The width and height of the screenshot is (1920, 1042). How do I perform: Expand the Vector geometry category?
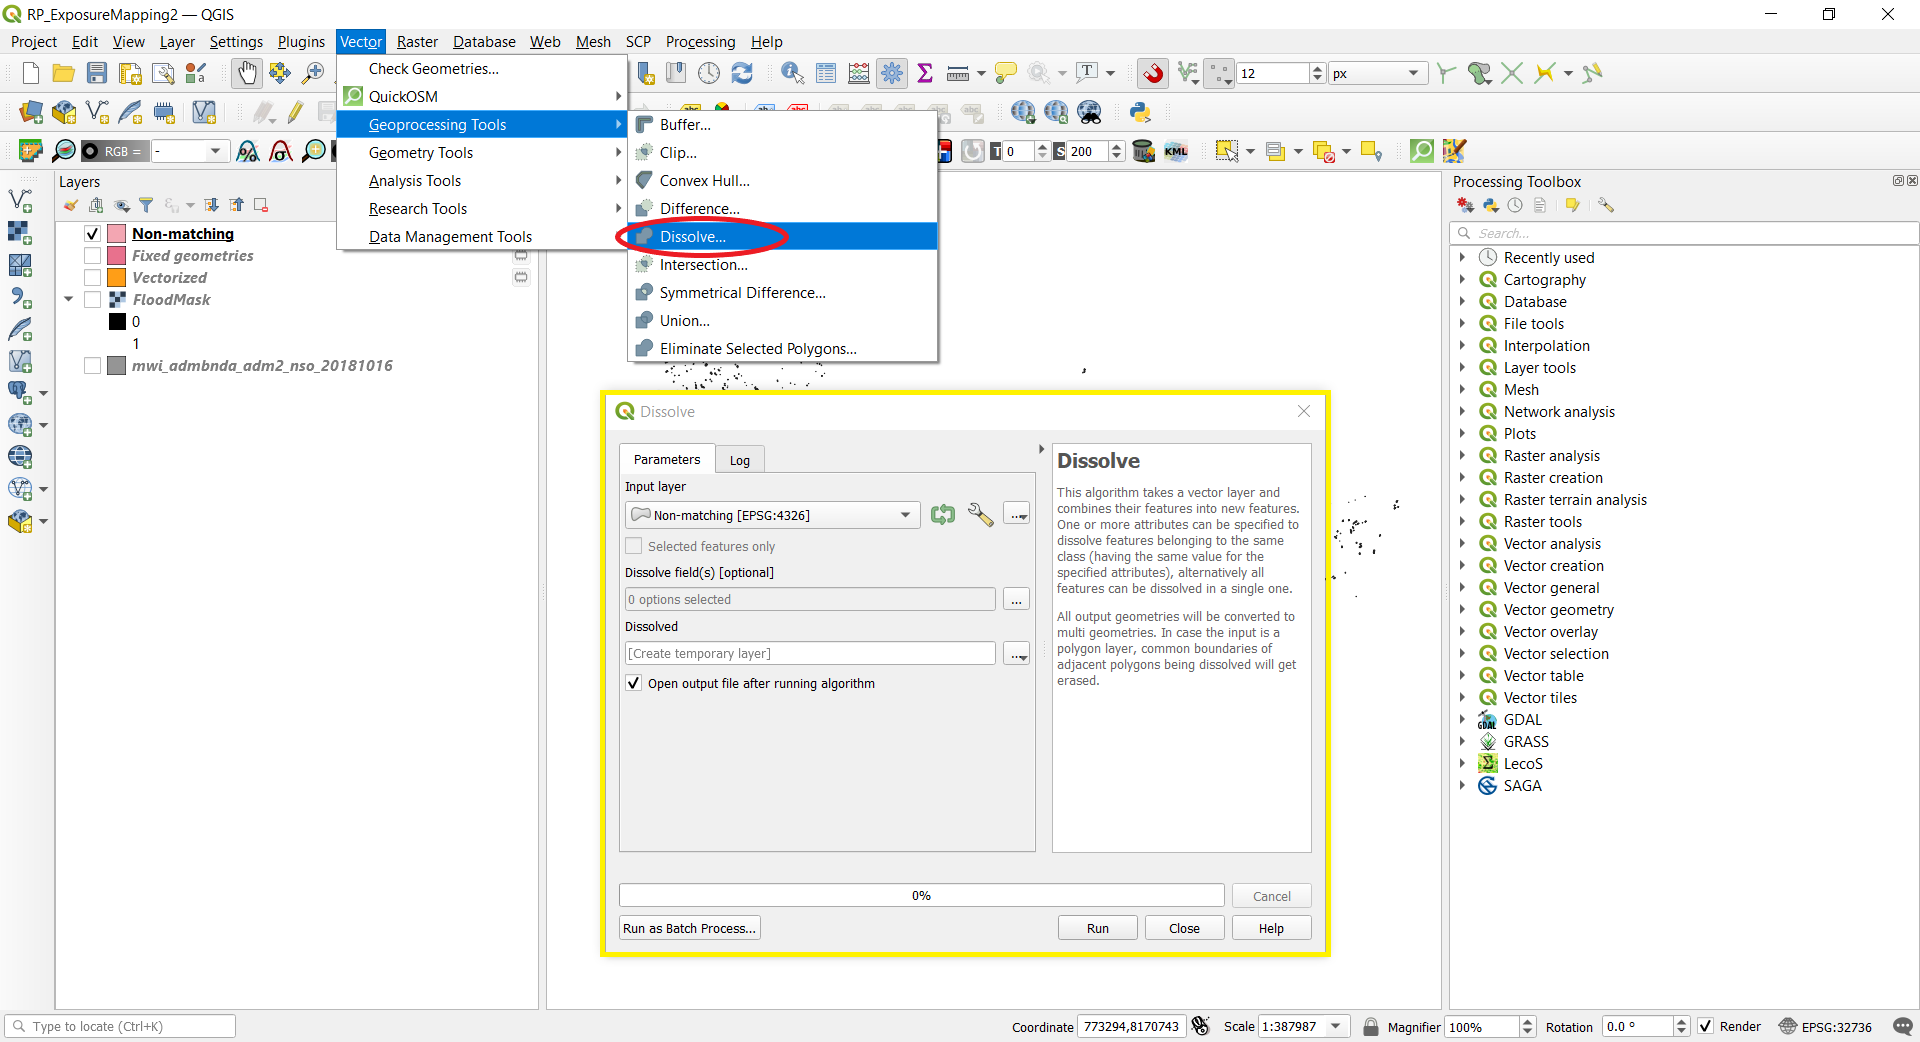coord(1463,609)
